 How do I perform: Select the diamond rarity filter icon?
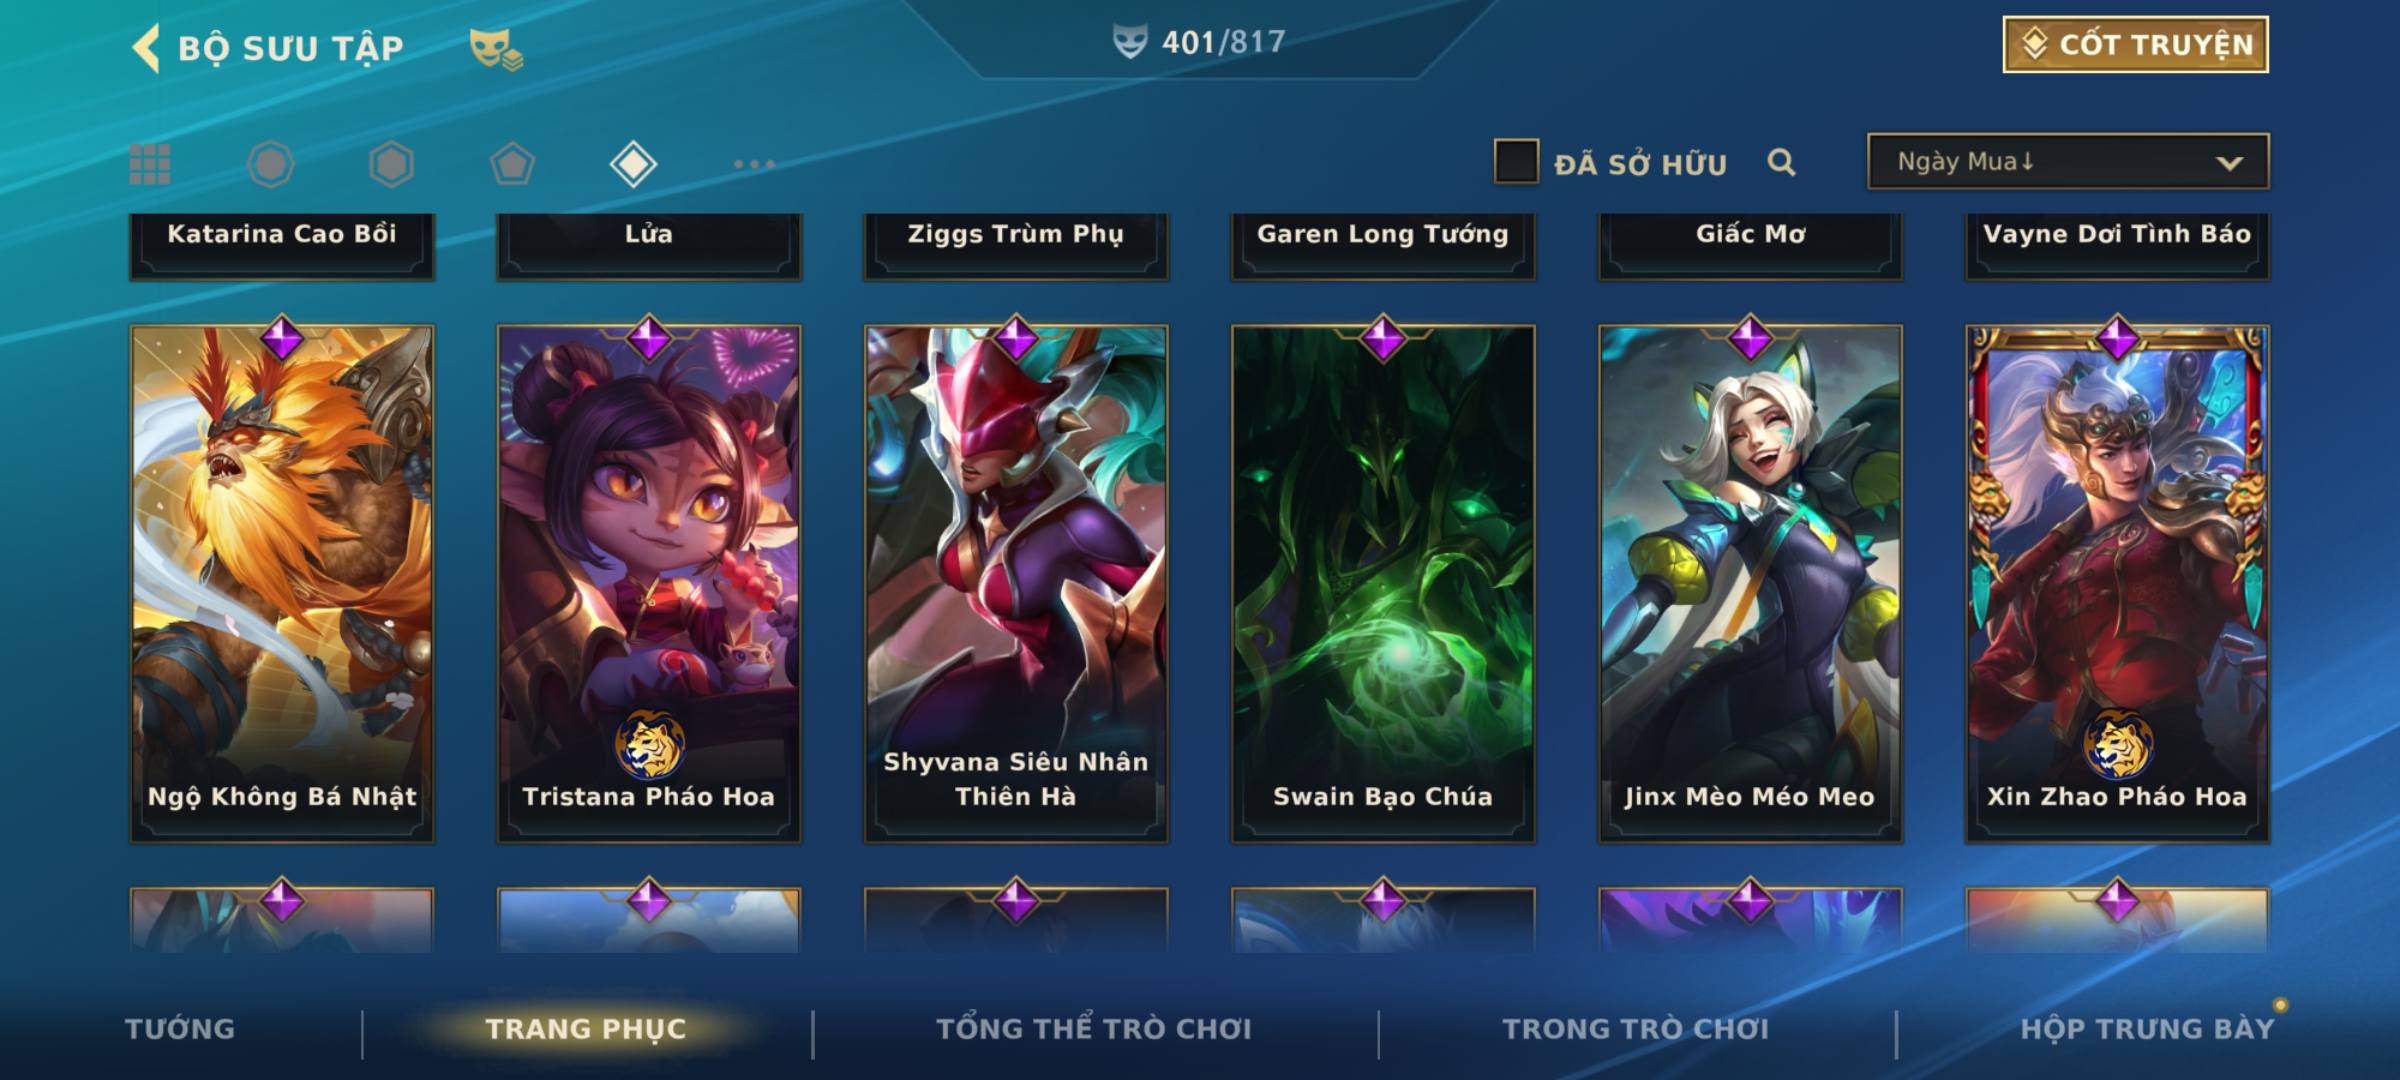tap(633, 164)
